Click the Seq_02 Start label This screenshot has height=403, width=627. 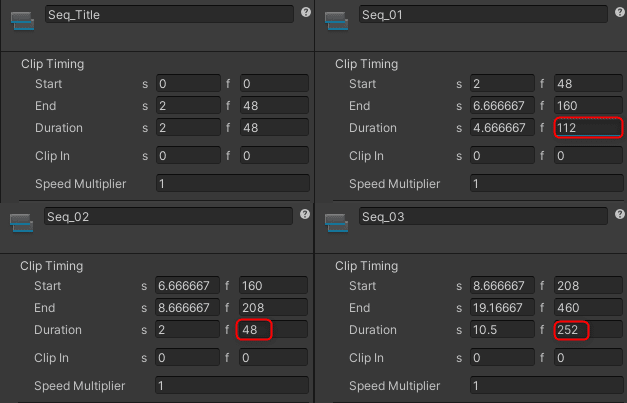point(48,286)
